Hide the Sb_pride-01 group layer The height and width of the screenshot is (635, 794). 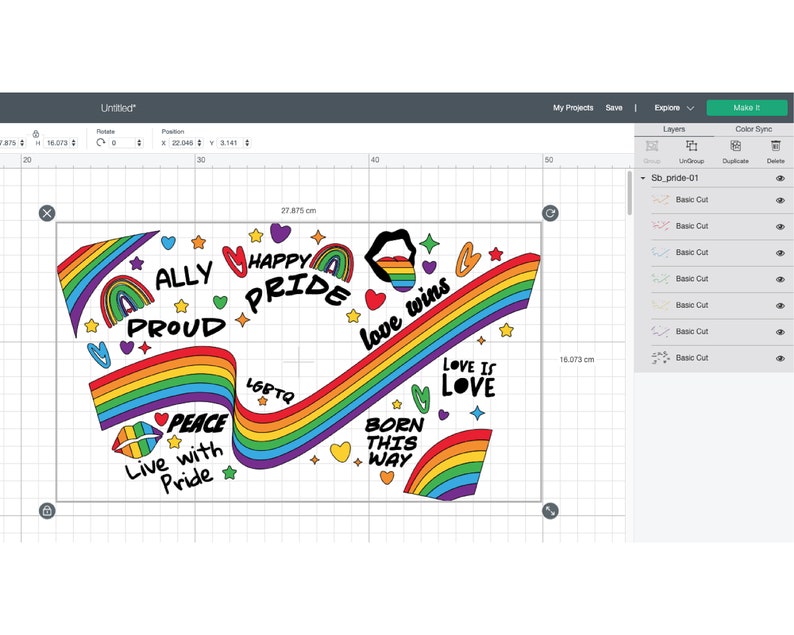[780, 178]
